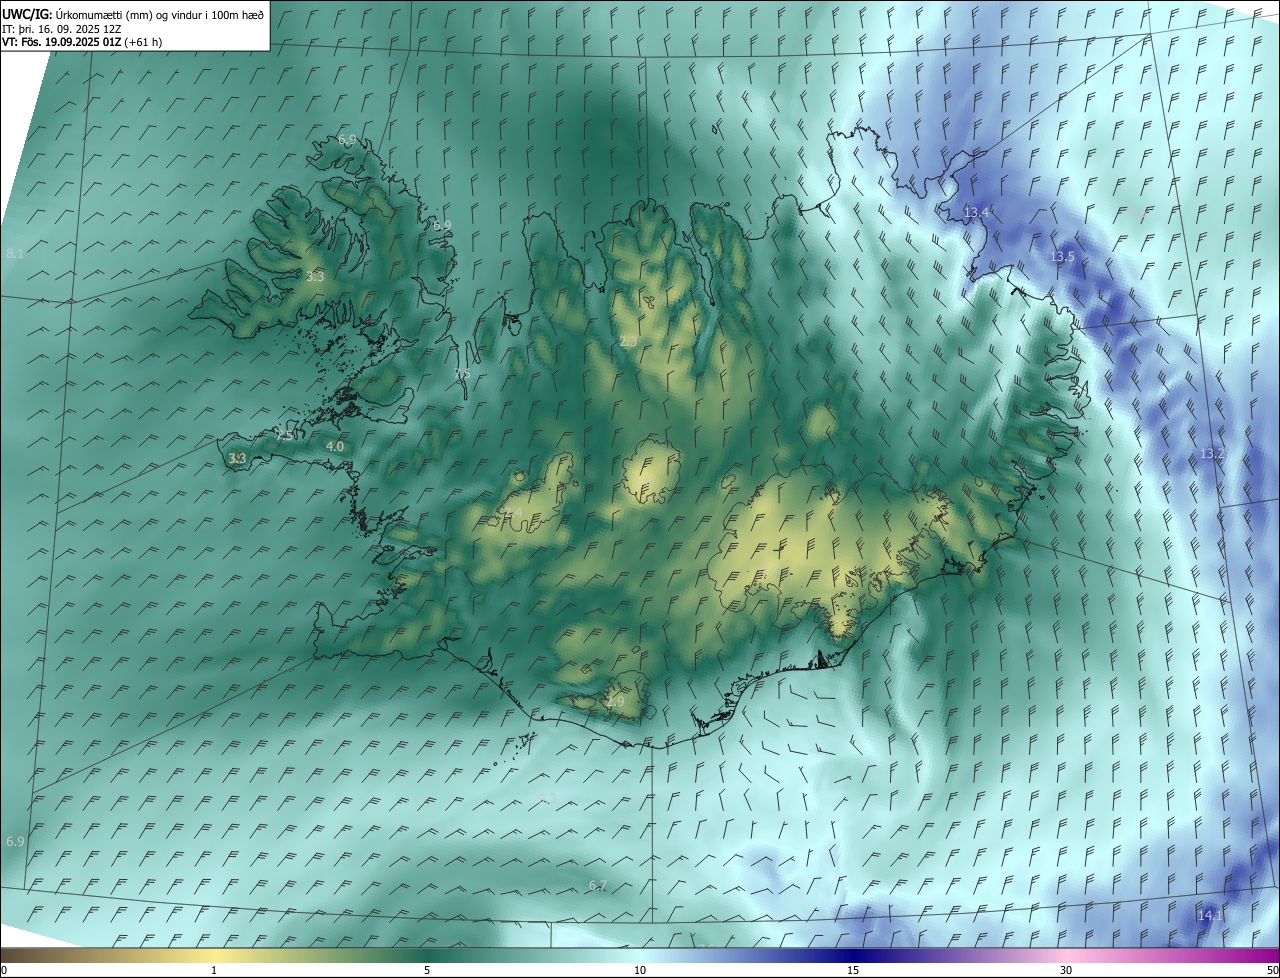This screenshot has width=1280, height=978.
Task: Click the '30' tick label on the color scale
Action: (1066, 970)
